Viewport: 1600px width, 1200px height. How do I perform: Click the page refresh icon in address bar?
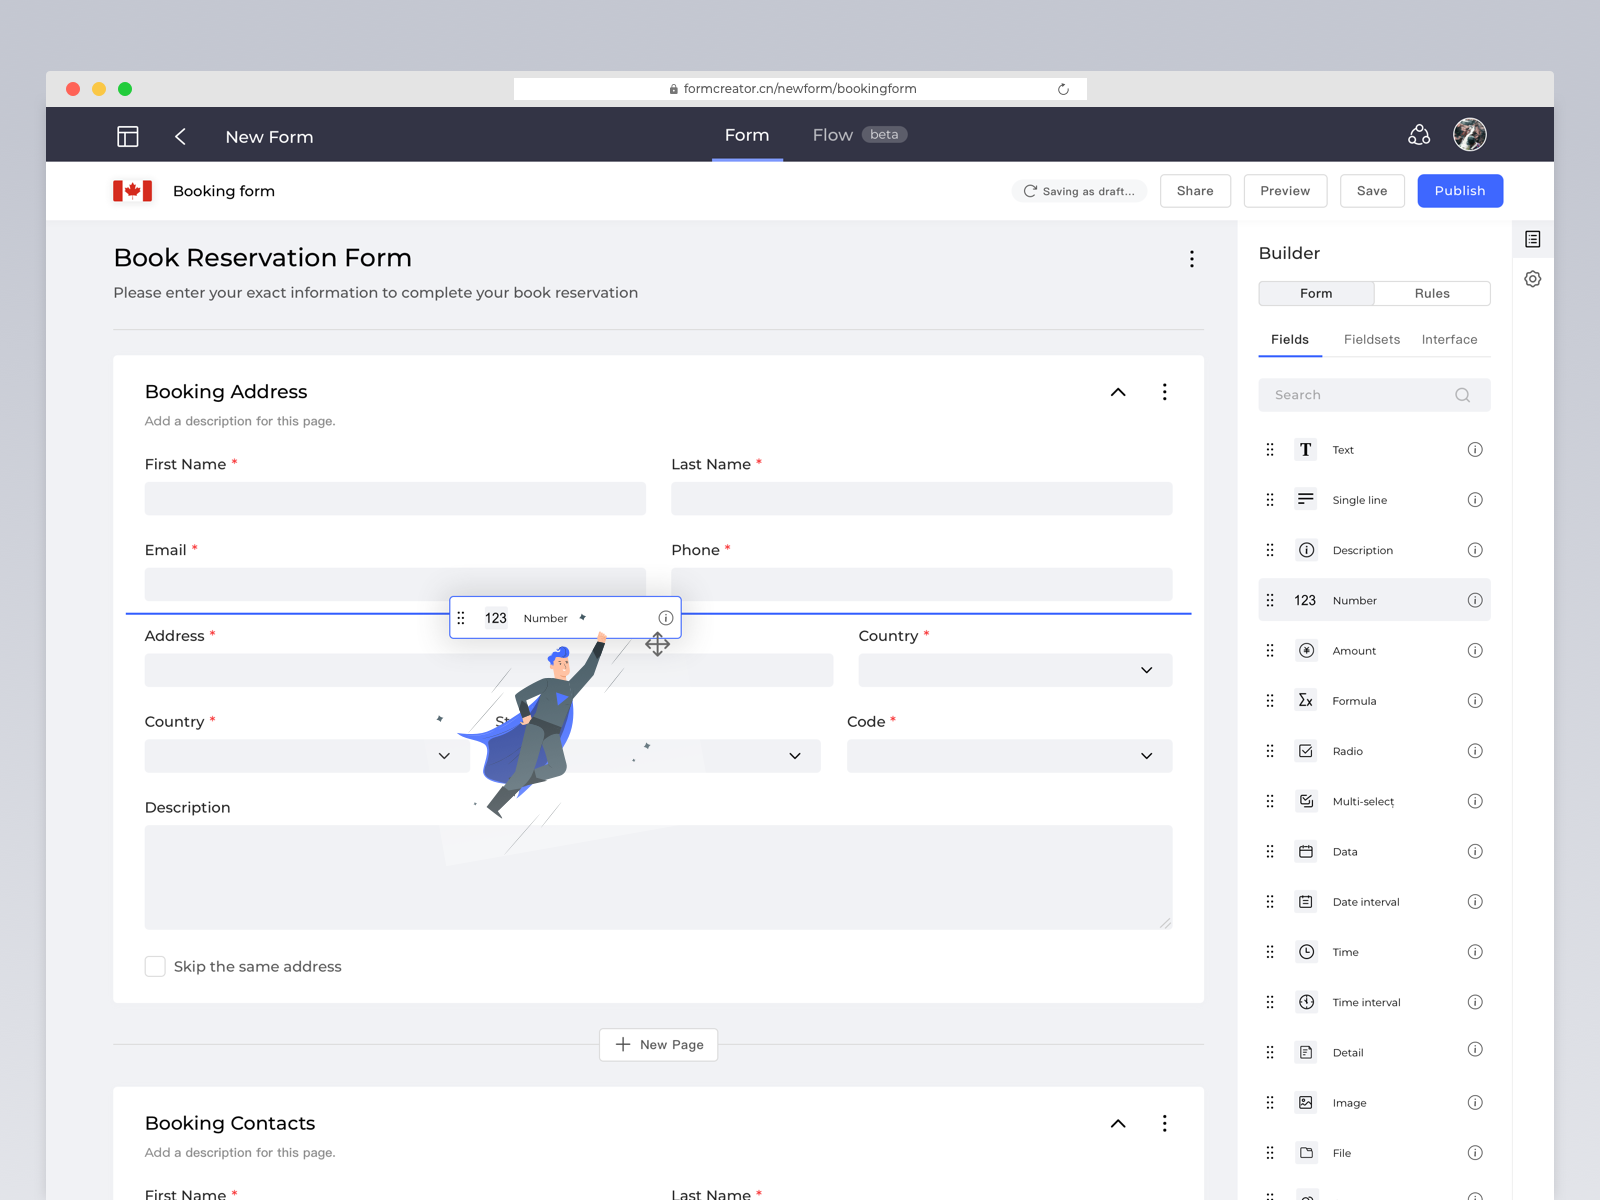pos(1063,89)
